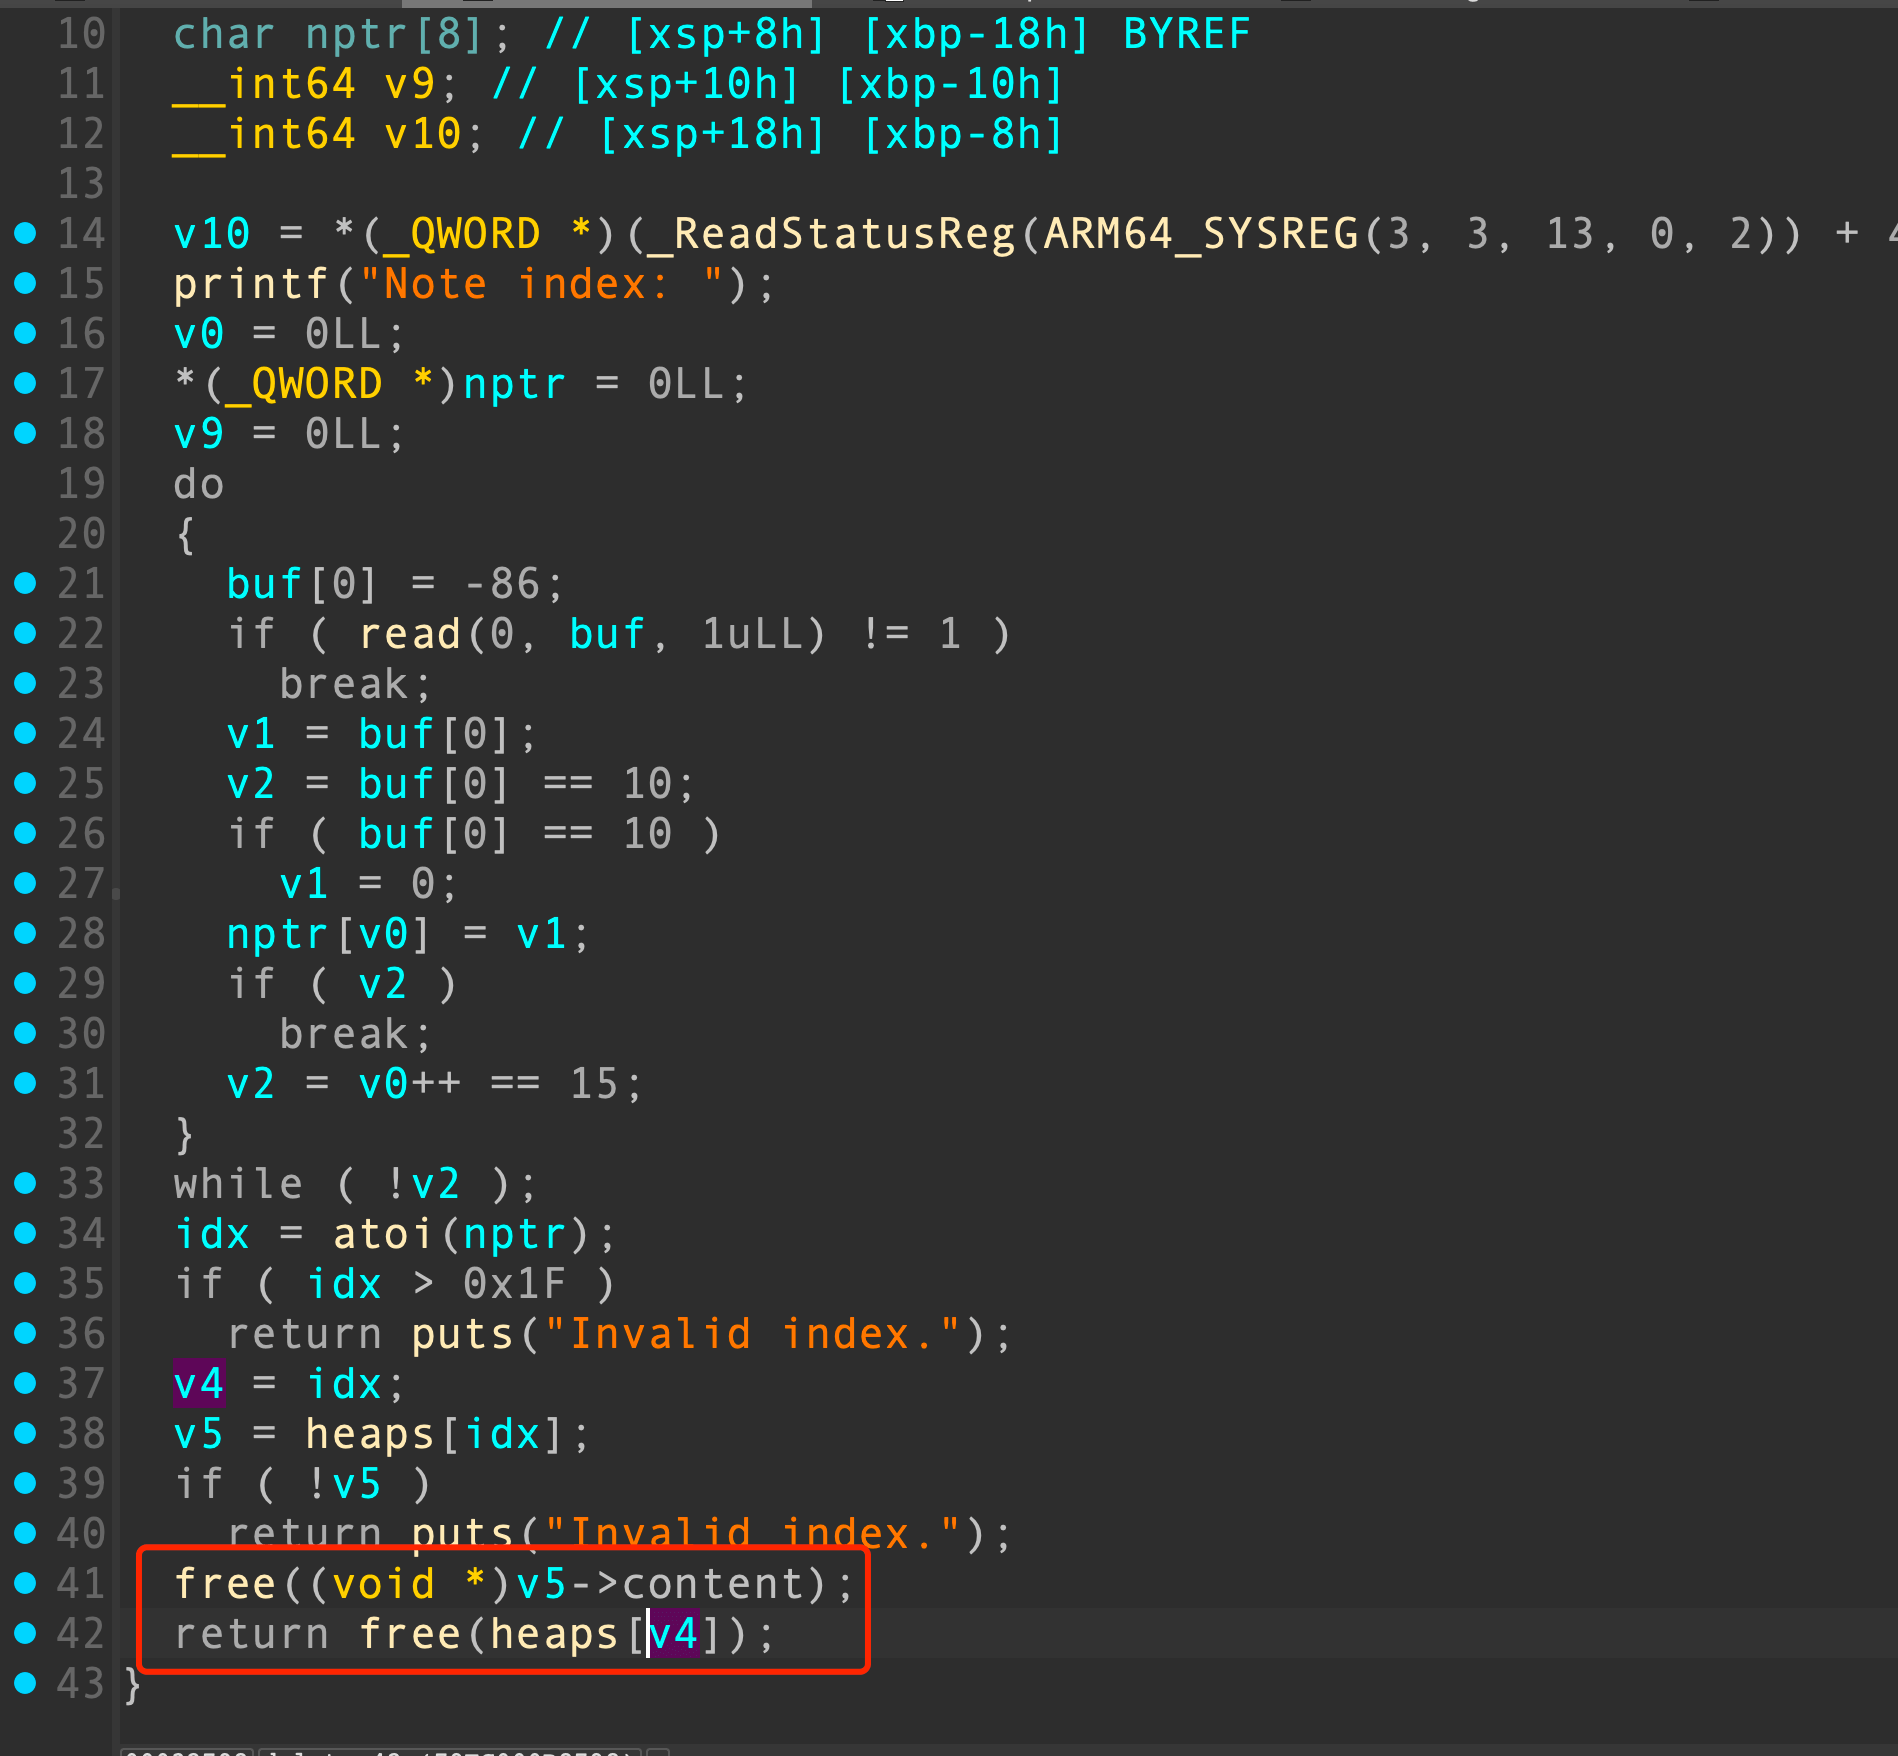The image size is (1898, 1756).
Task: Click the closing brace on line 43
Action: (133, 1685)
